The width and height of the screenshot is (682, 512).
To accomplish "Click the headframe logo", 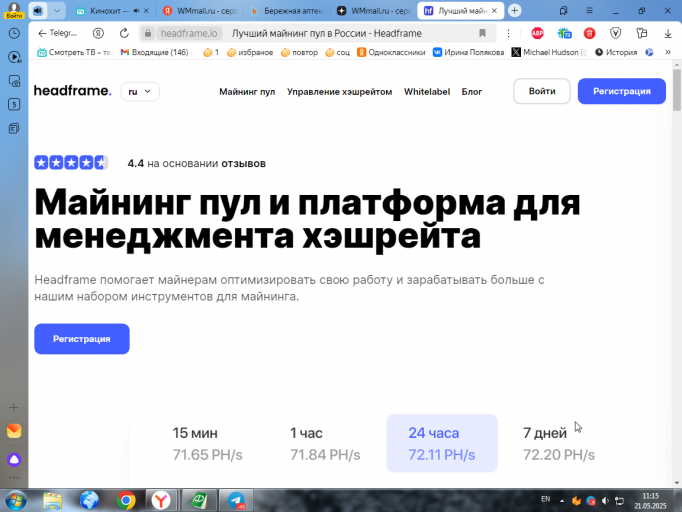I will [73, 91].
